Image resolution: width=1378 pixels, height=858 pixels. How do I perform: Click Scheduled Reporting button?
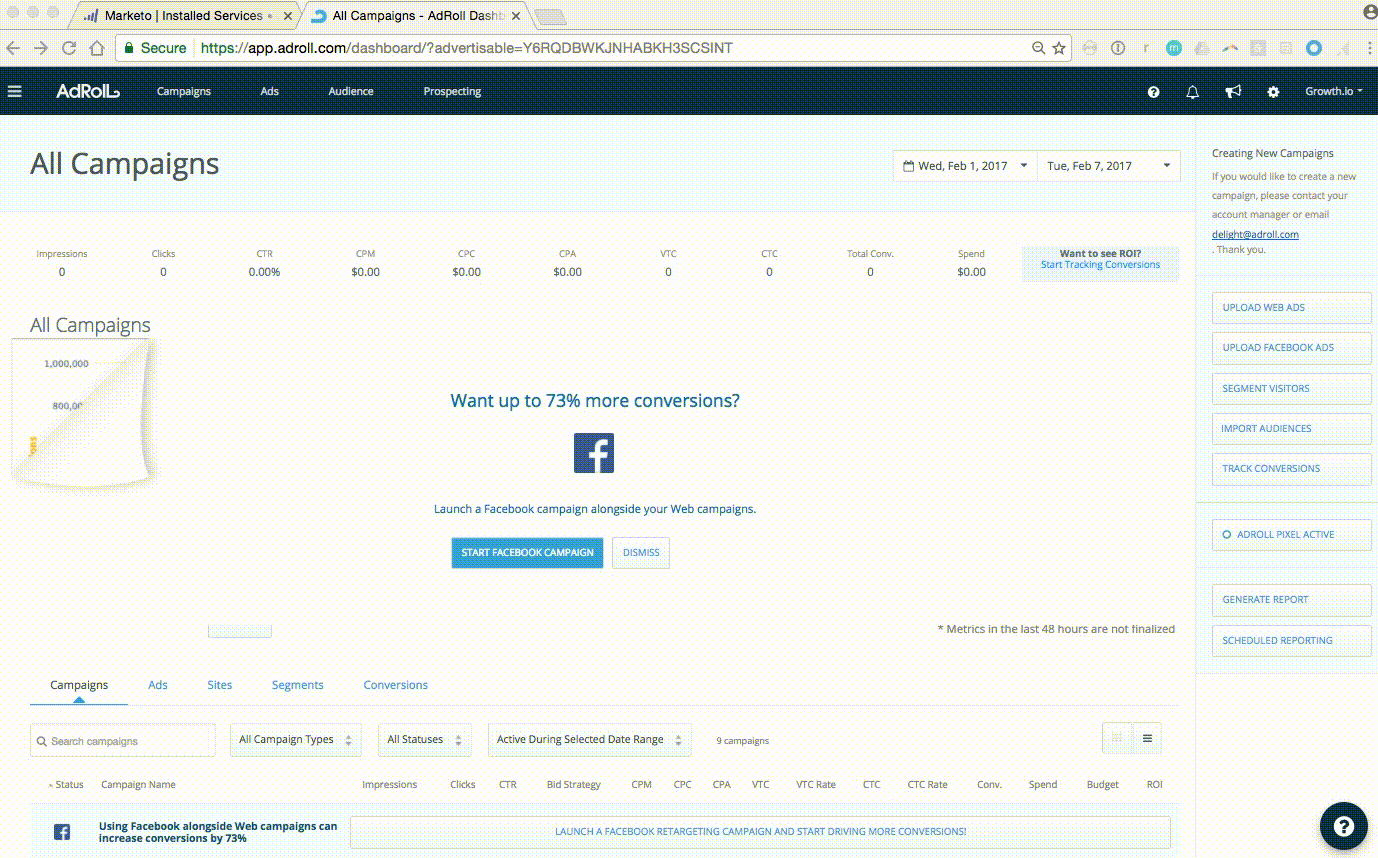coord(1292,641)
